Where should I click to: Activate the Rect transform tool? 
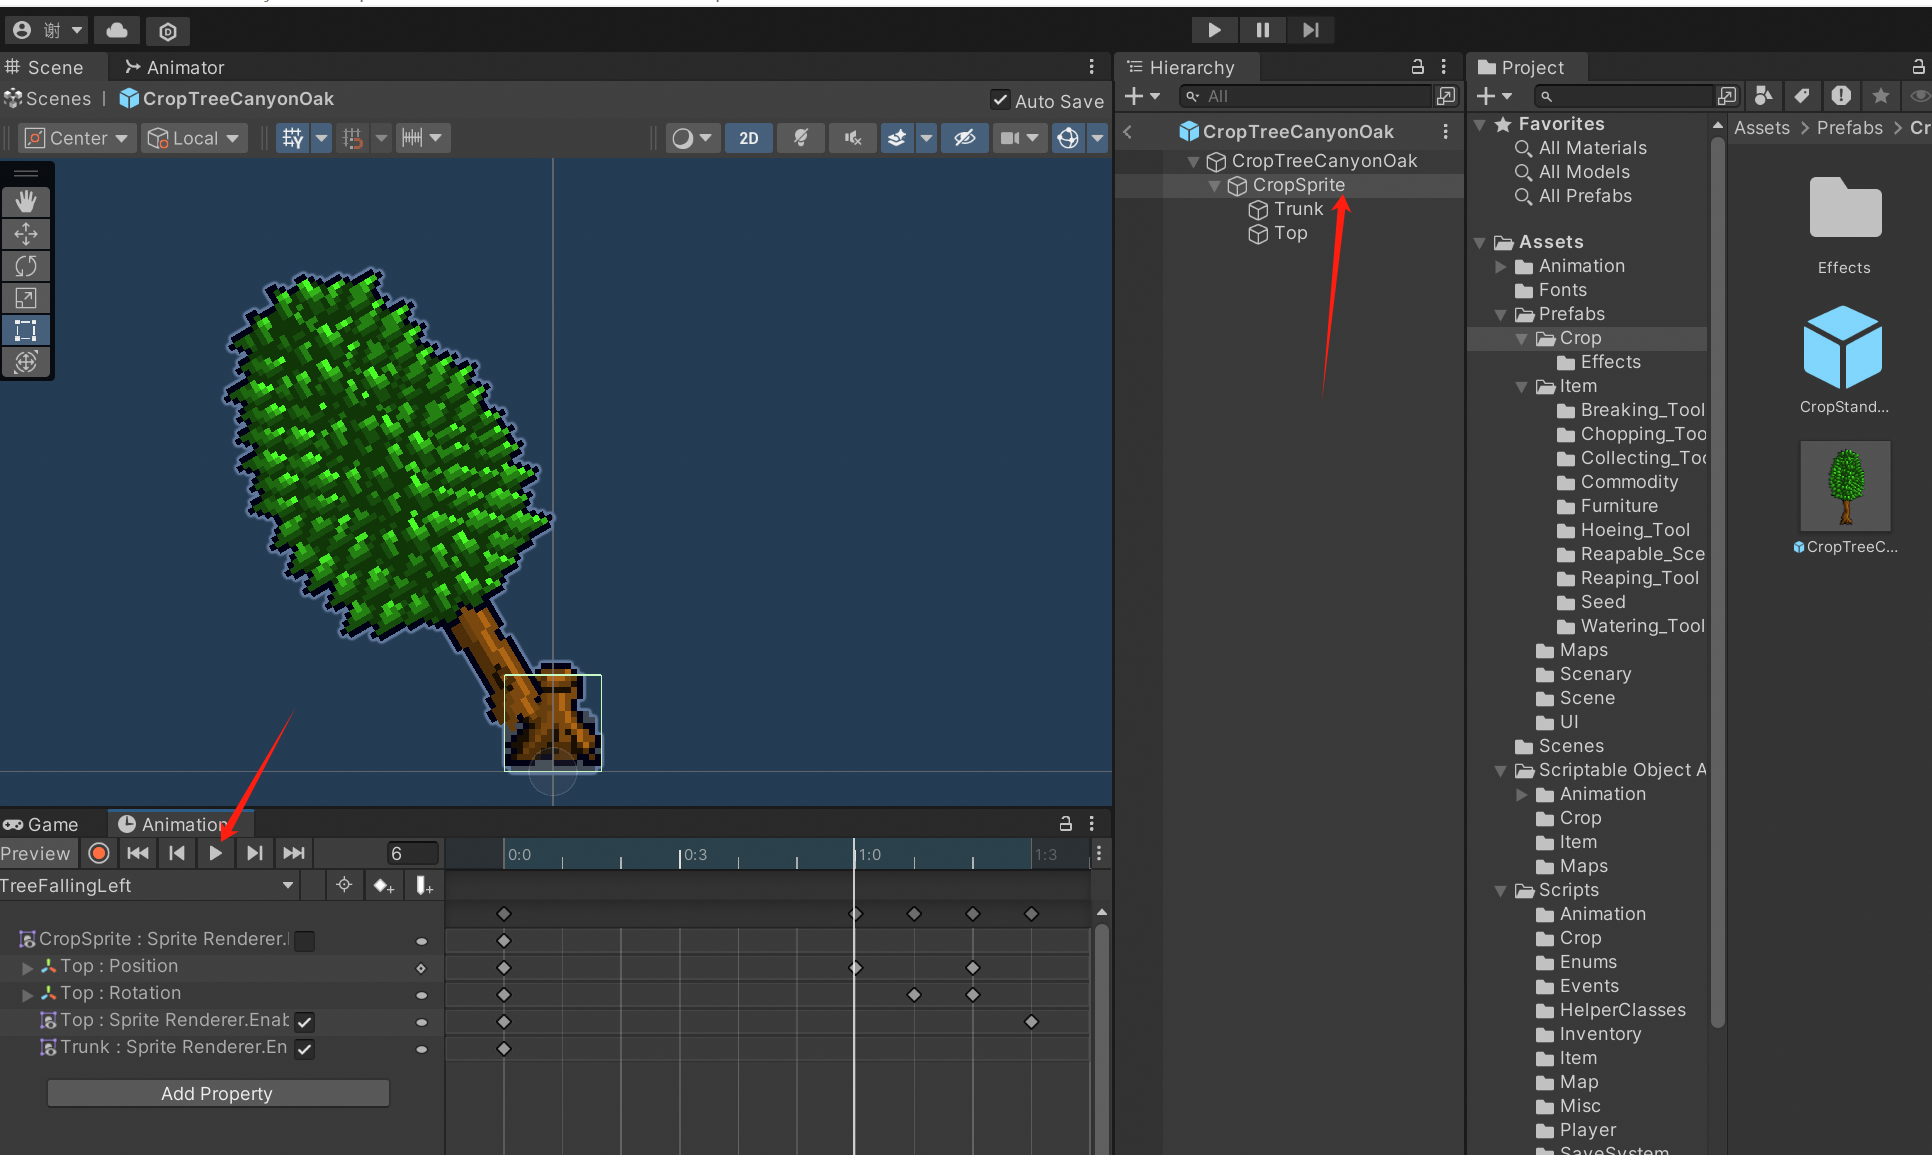(x=26, y=330)
